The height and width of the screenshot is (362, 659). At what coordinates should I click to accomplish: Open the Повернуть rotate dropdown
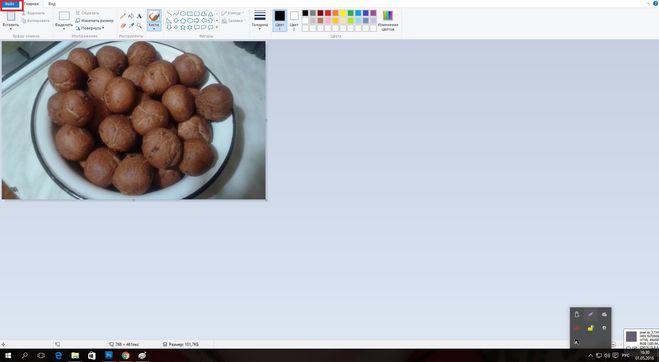[x=90, y=28]
